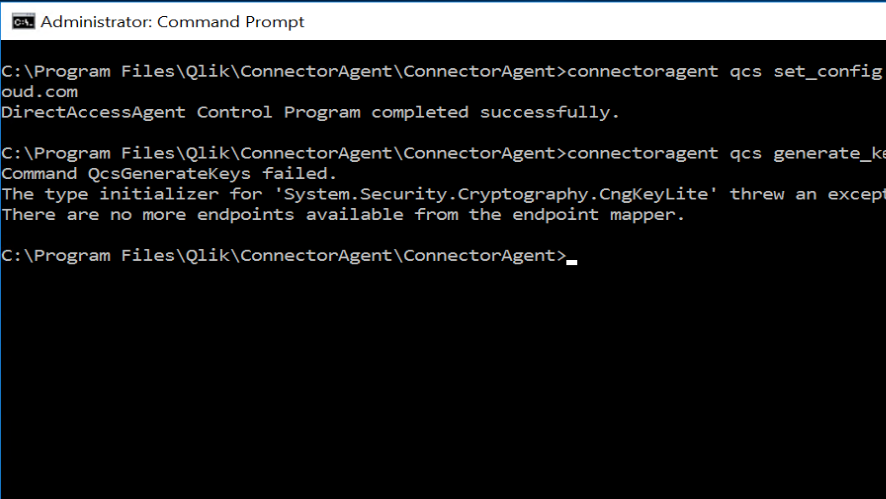Screen dimensions: 886x499
Task: Click the path in the first prompt line
Action: [284, 71]
